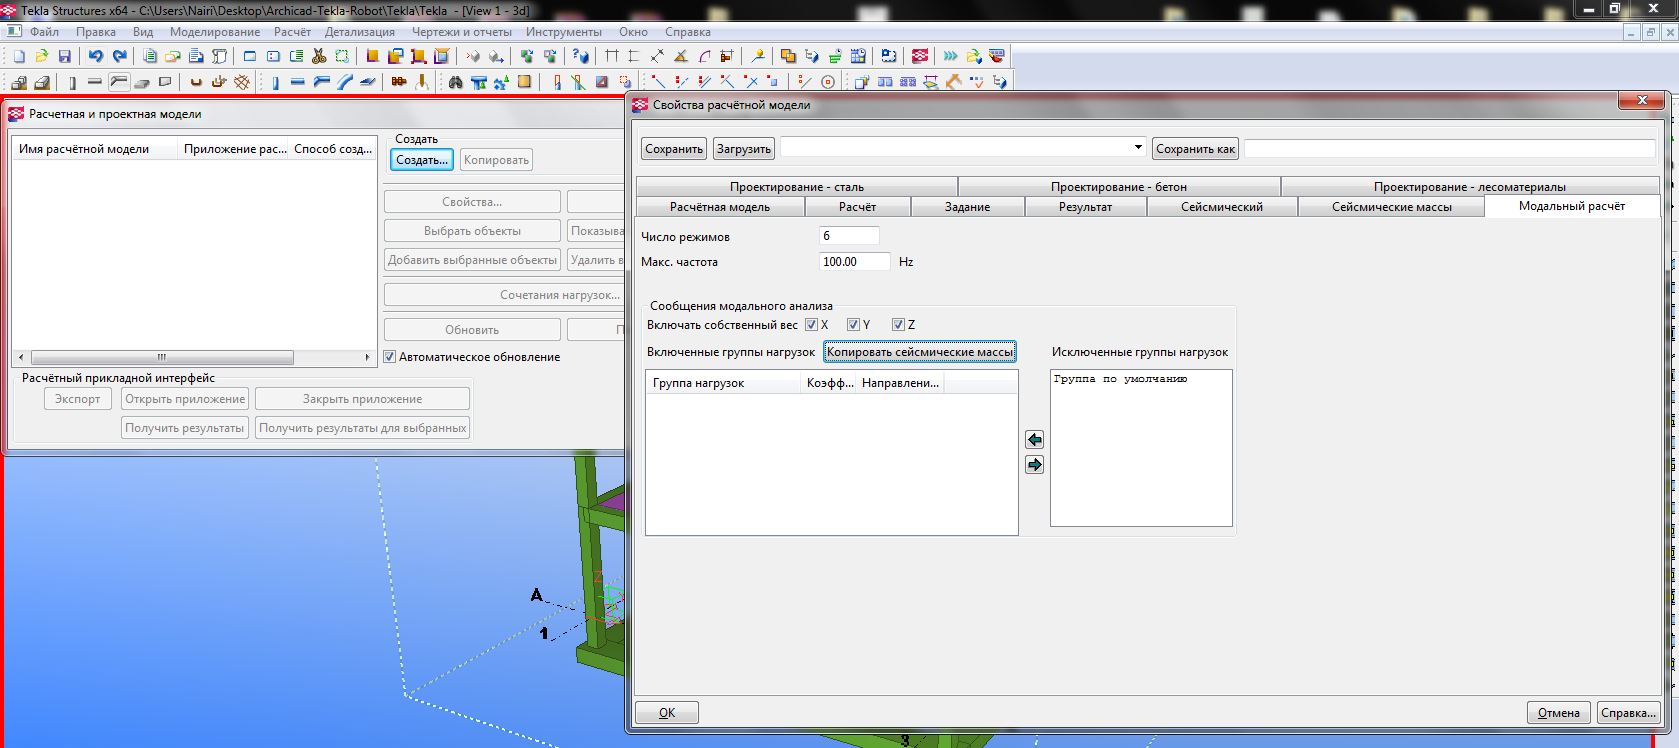Click the Undo arrow icon
The height and width of the screenshot is (748, 1679).
point(96,57)
